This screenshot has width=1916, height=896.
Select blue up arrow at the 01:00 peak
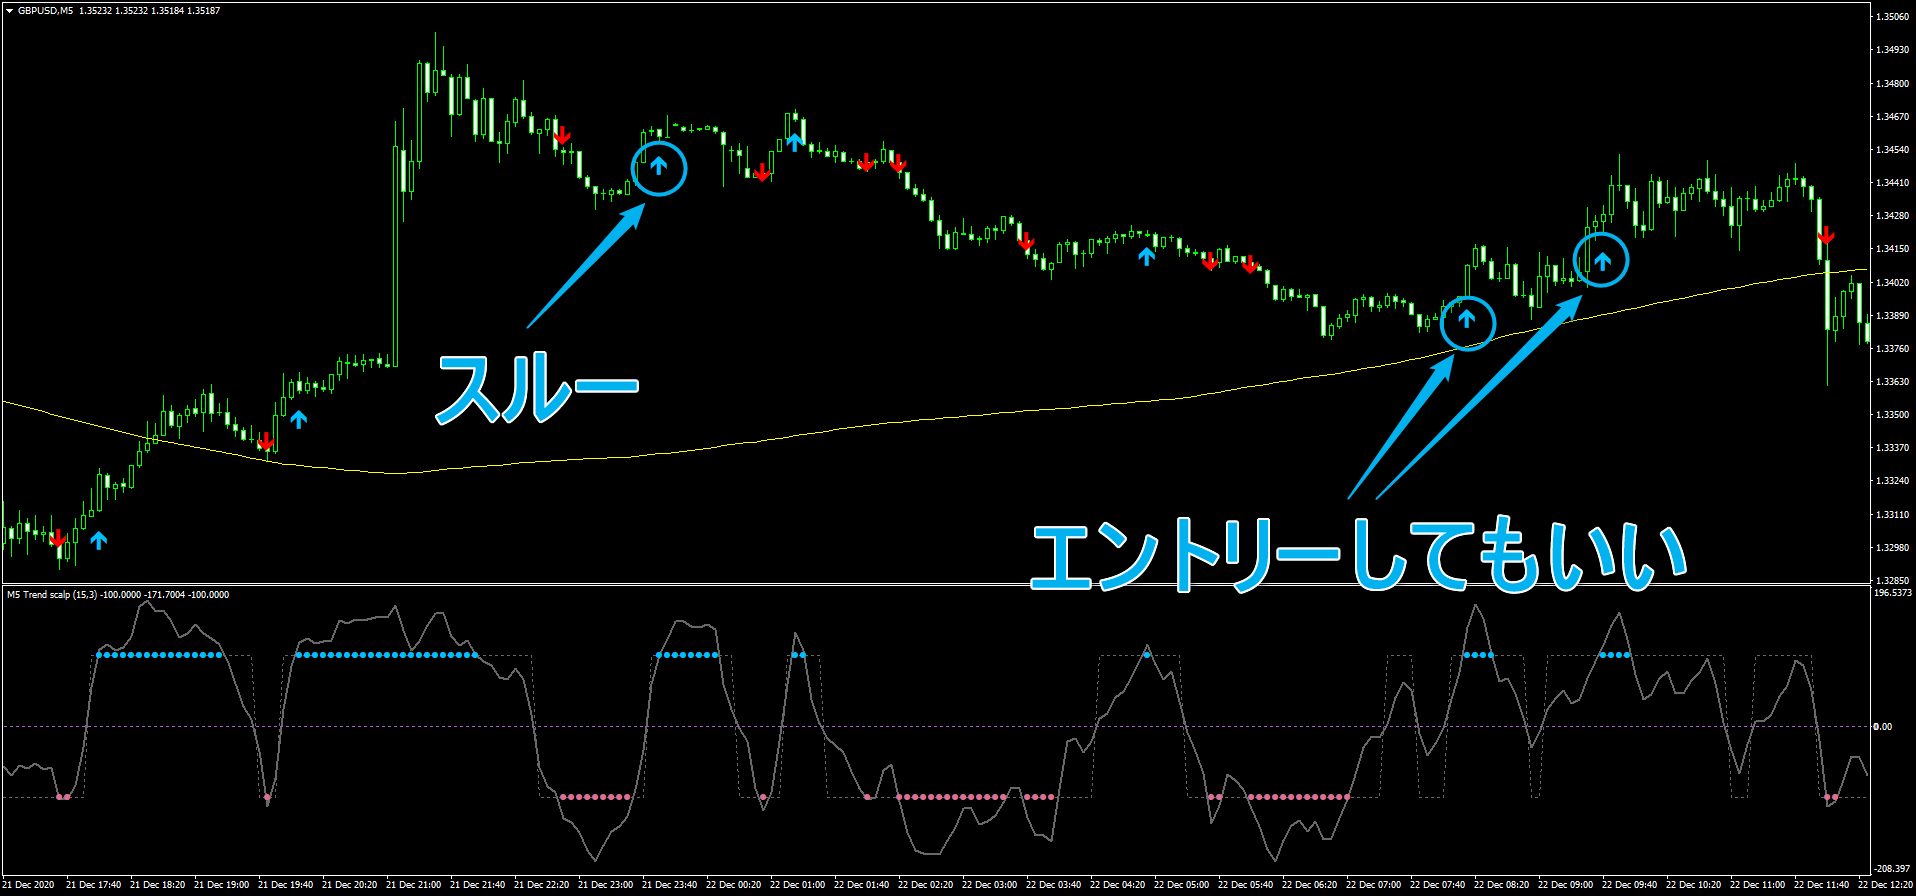tap(794, 142)
